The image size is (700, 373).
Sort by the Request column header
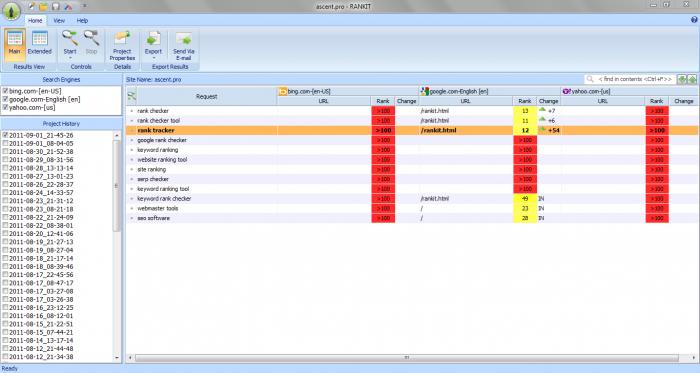tap(206, 96)
